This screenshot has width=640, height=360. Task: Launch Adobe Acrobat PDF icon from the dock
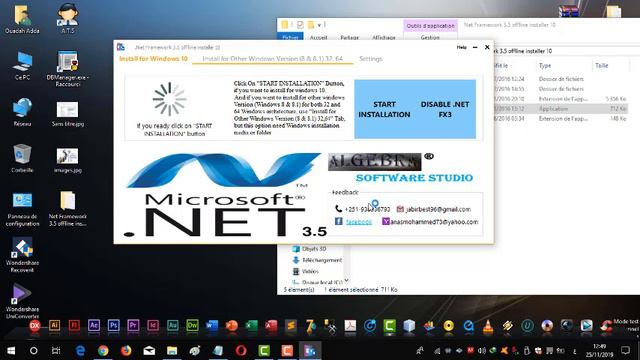tap(350, 326)
